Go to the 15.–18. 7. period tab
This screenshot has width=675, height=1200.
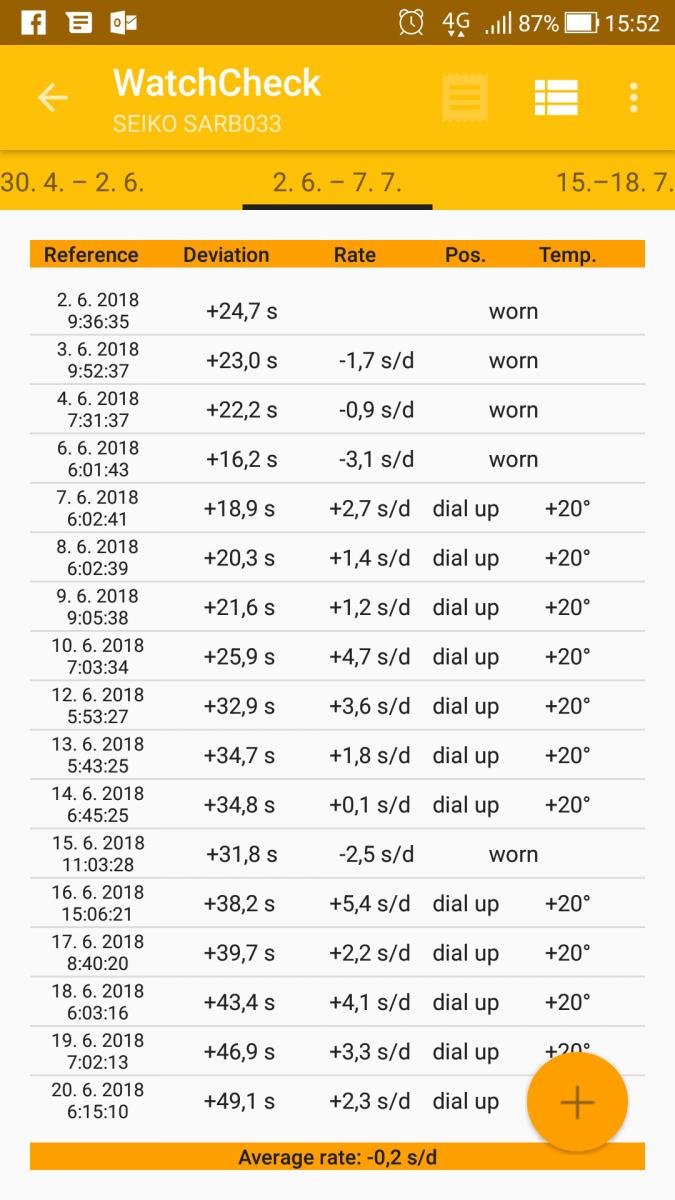[614, 183]
